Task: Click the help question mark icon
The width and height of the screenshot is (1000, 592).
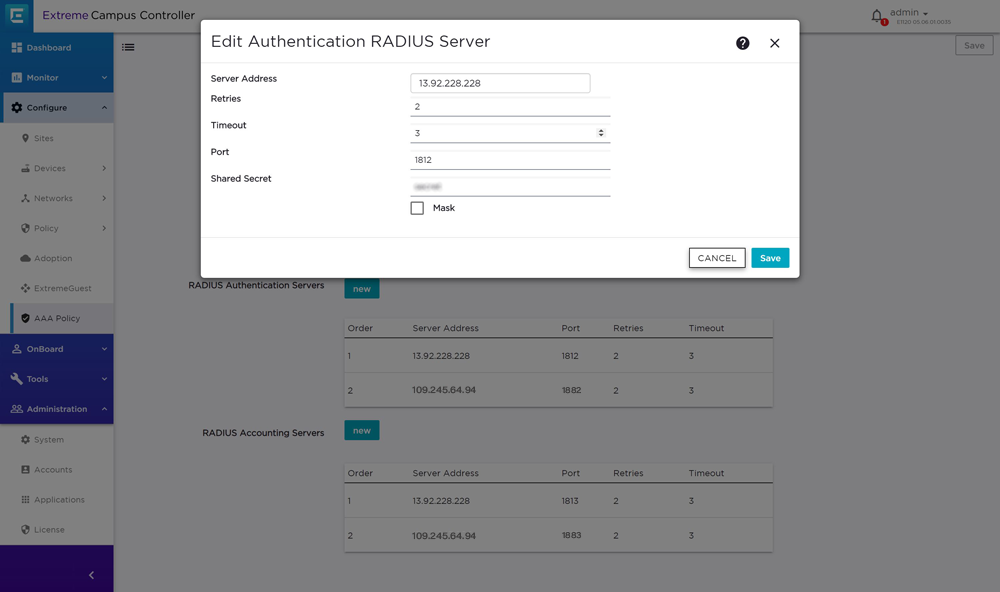Action: (x=742, y=43)
